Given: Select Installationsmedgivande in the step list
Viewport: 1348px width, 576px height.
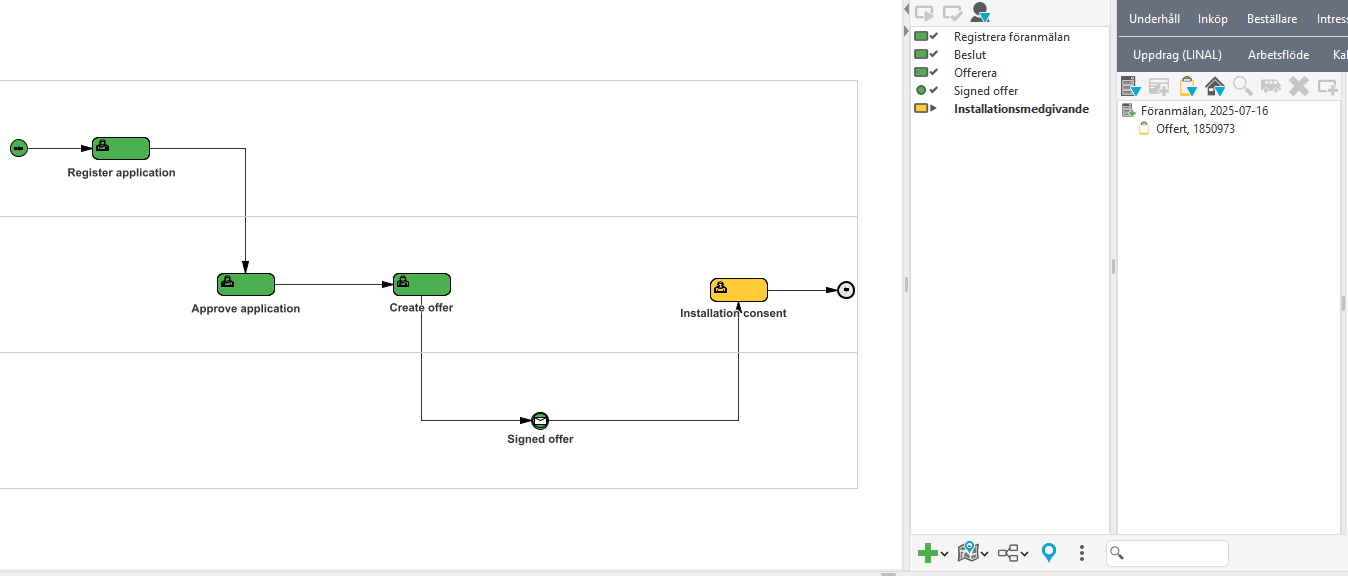Looking at the screenshot, I should point(1021,109).
